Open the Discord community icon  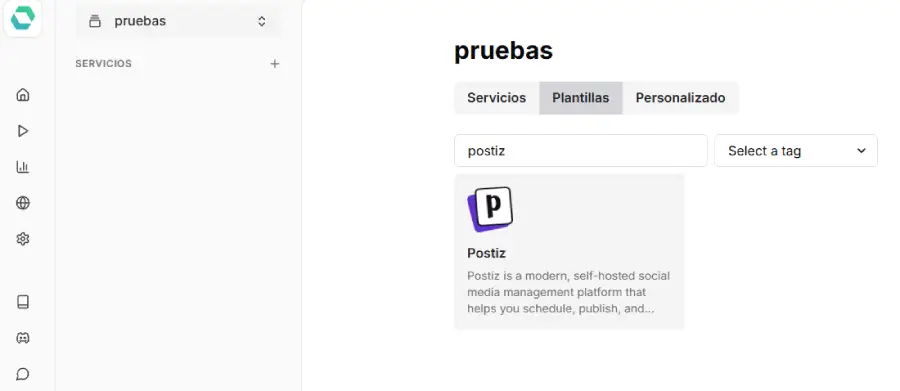[22, 338]
